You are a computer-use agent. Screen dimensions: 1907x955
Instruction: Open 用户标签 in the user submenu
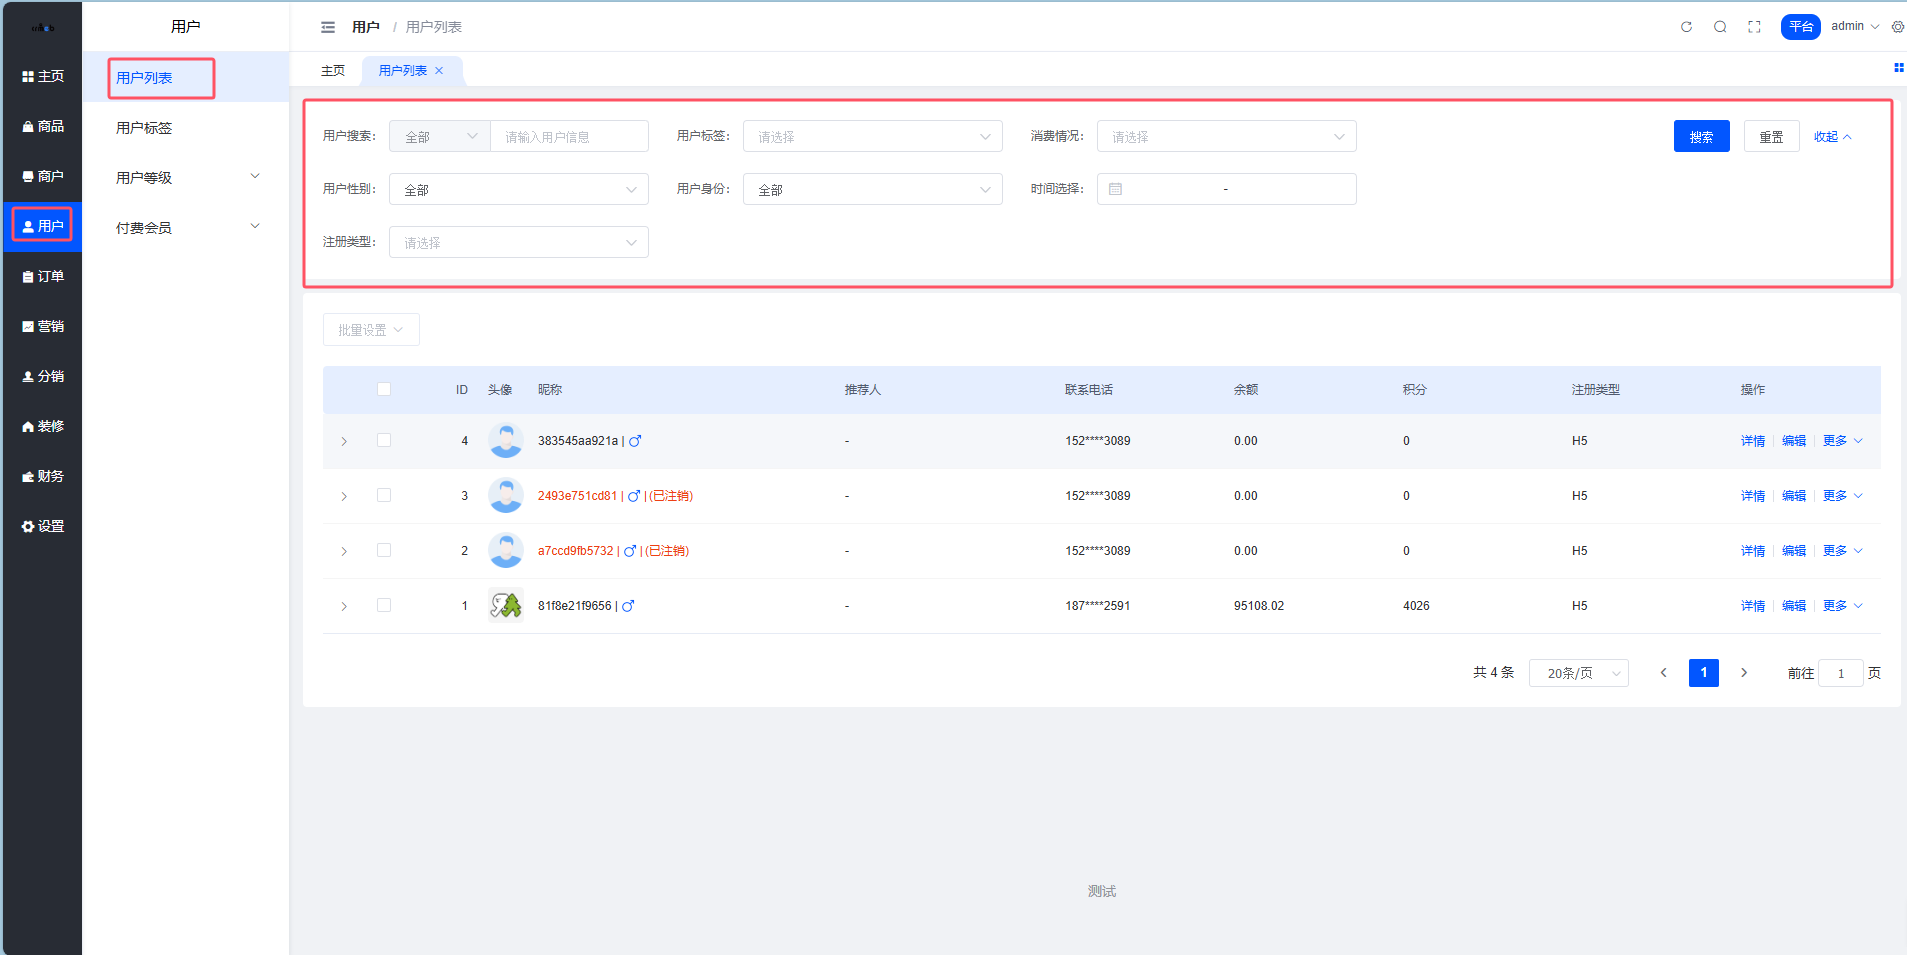144,128
